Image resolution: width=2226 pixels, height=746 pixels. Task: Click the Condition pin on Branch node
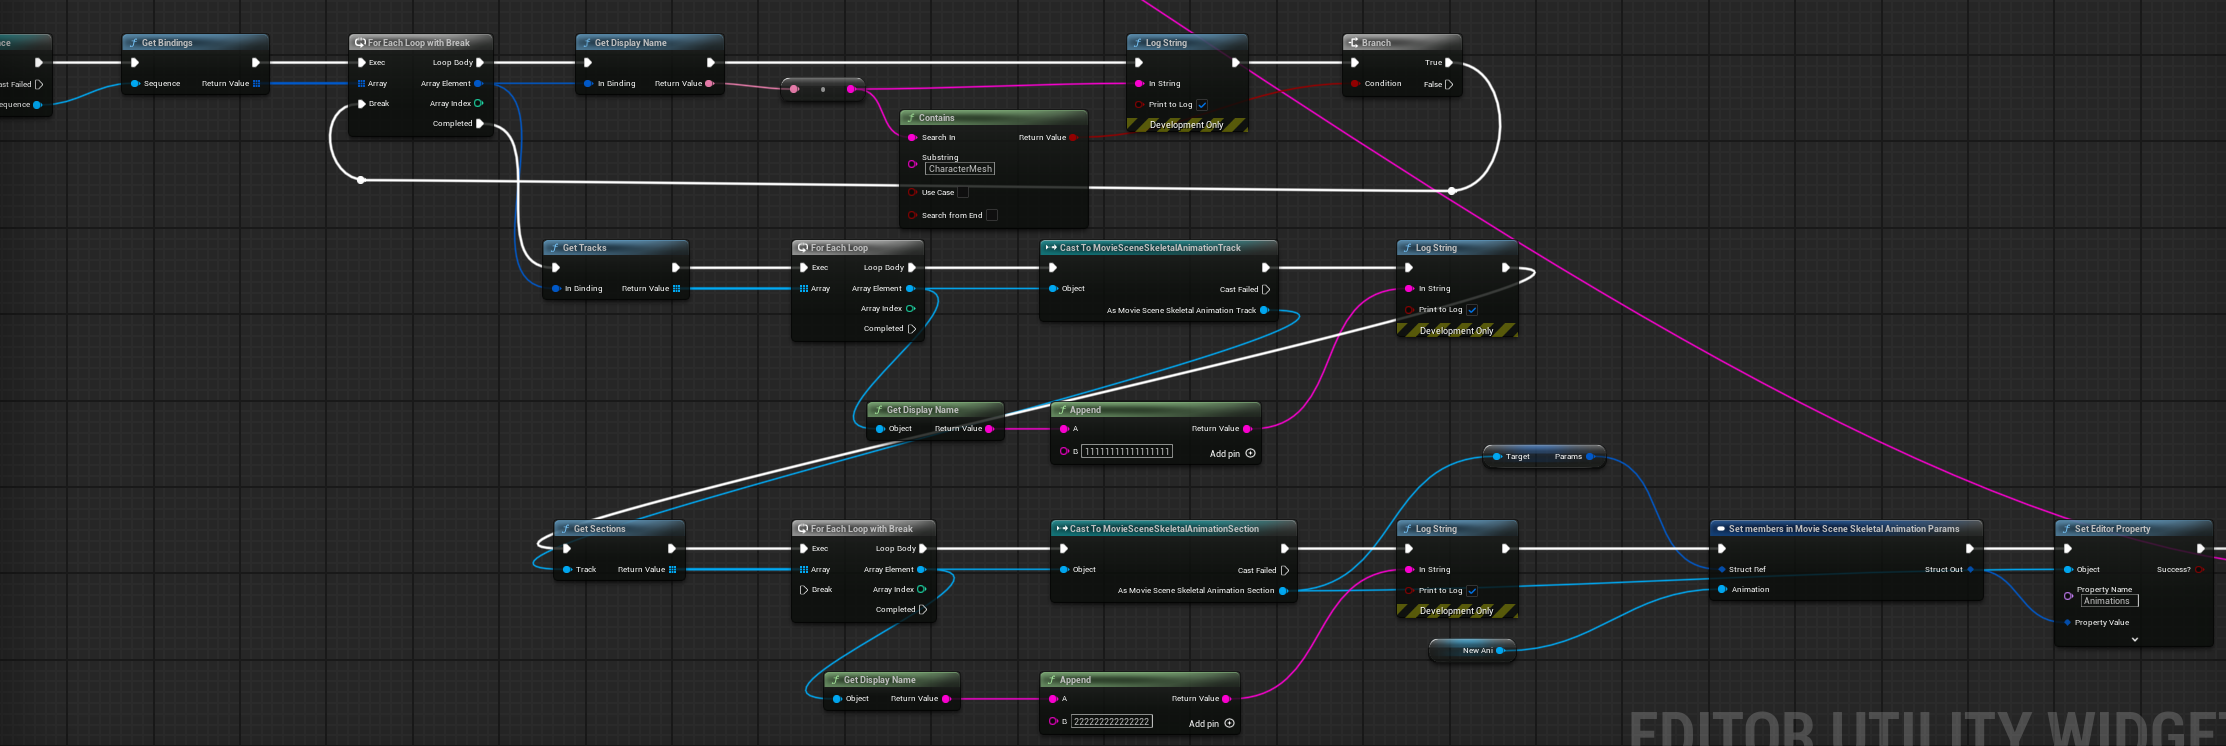(1355, 84)
